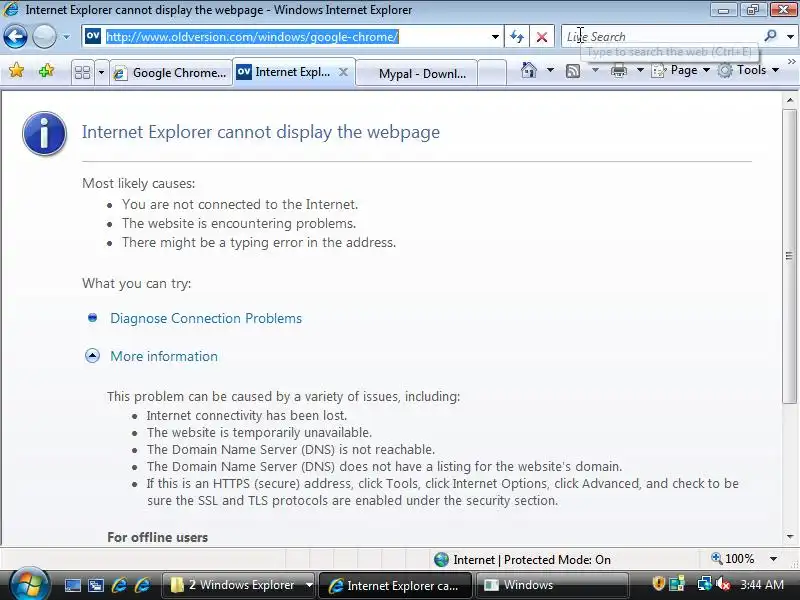This screenshot has width=800, height=600.
Task: Expand the feeds dropdown arrow
Action: click(x=595, y=70)
